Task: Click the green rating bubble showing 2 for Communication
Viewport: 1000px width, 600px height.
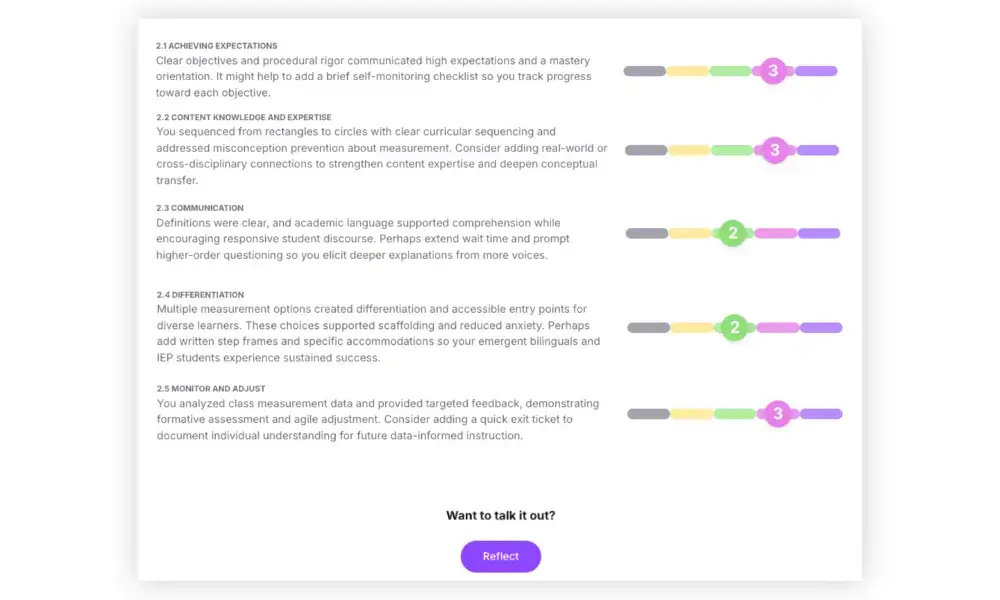Action: (733, 233)
